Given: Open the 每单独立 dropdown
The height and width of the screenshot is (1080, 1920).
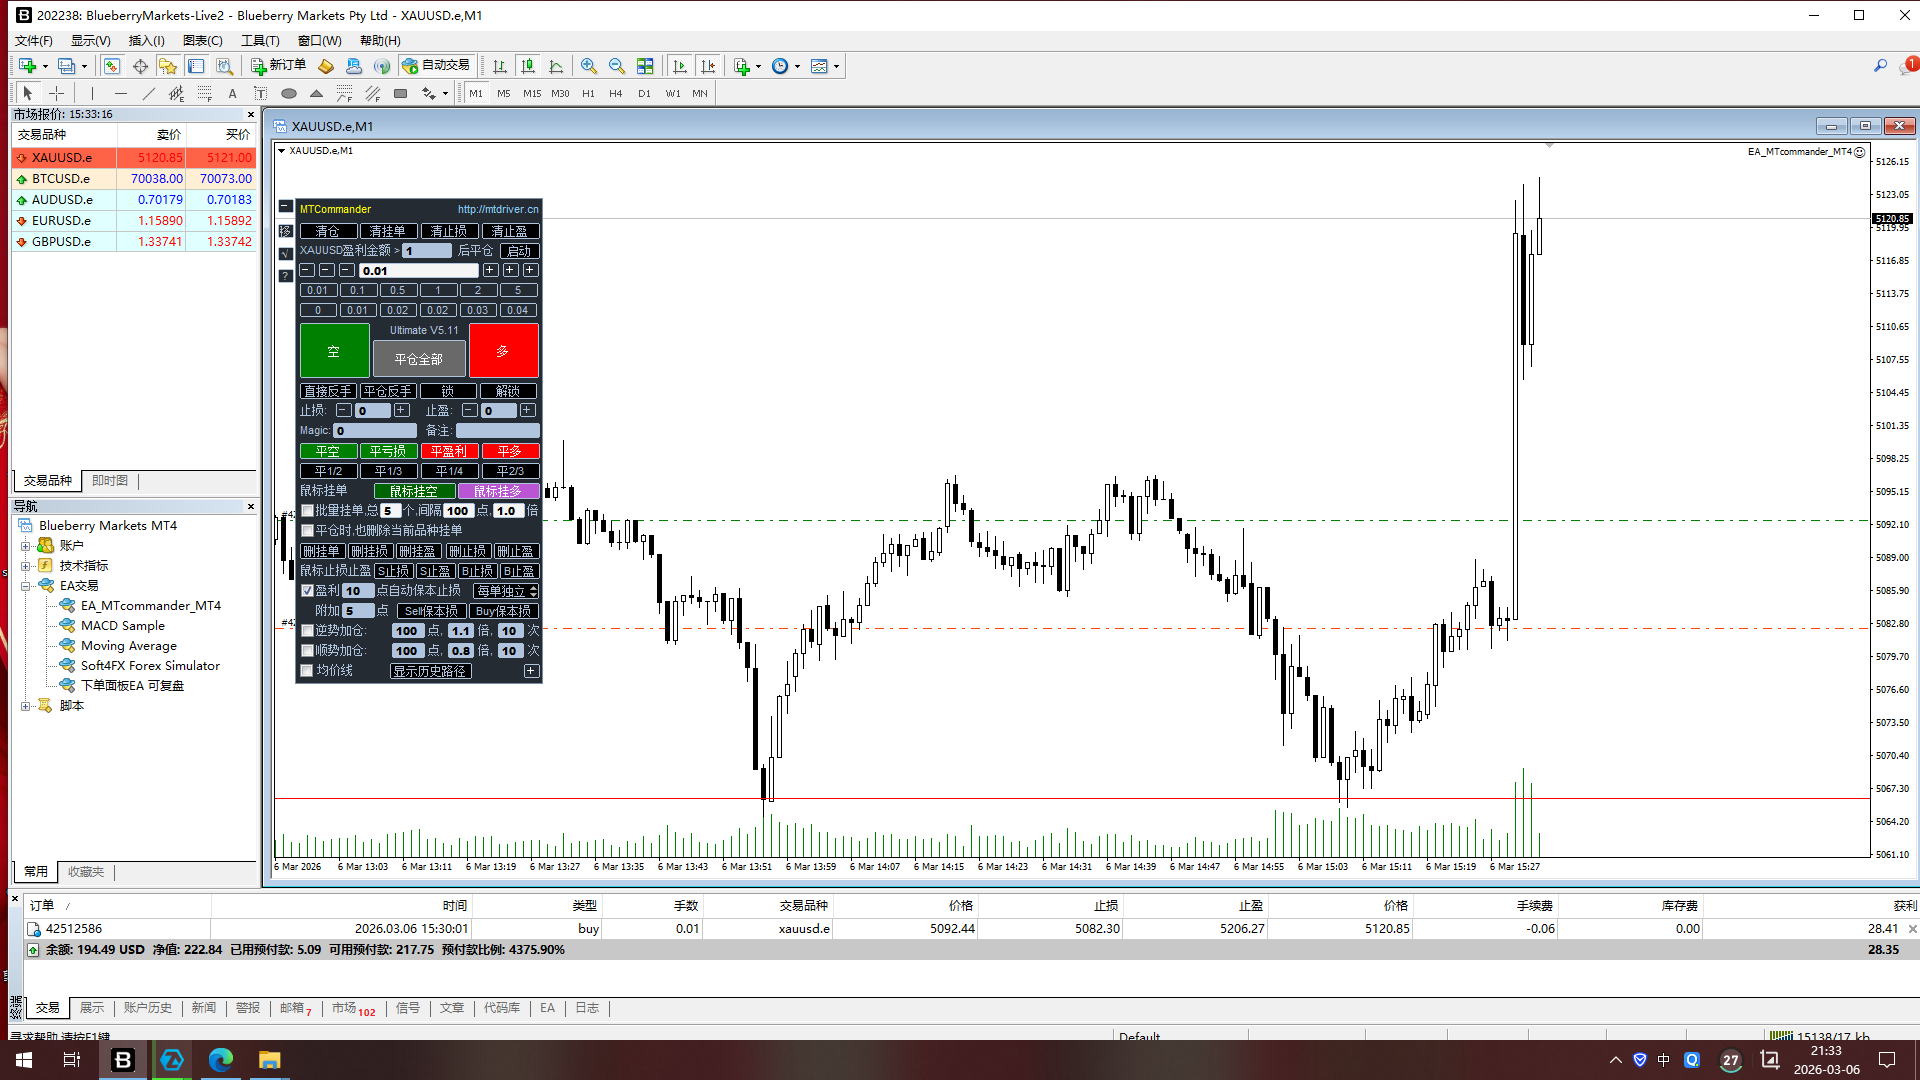Looking at the screenshot, I should [x=506, y=591].
